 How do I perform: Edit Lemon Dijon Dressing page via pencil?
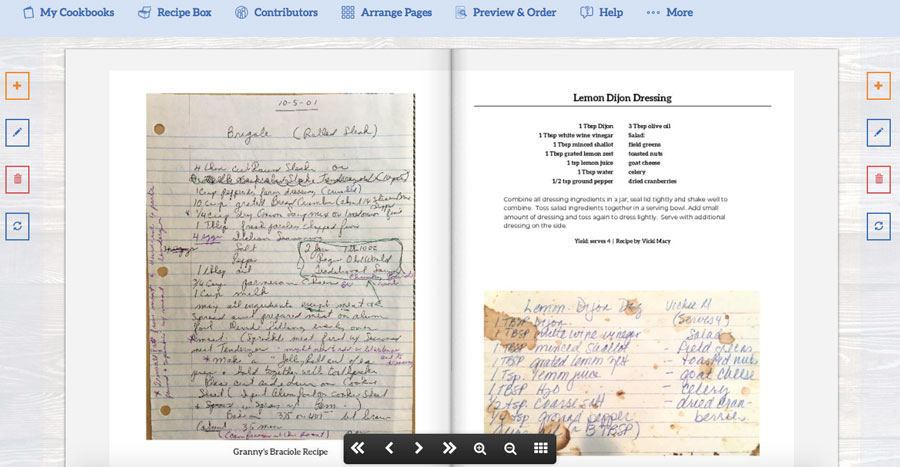click(x=878, y=133)
